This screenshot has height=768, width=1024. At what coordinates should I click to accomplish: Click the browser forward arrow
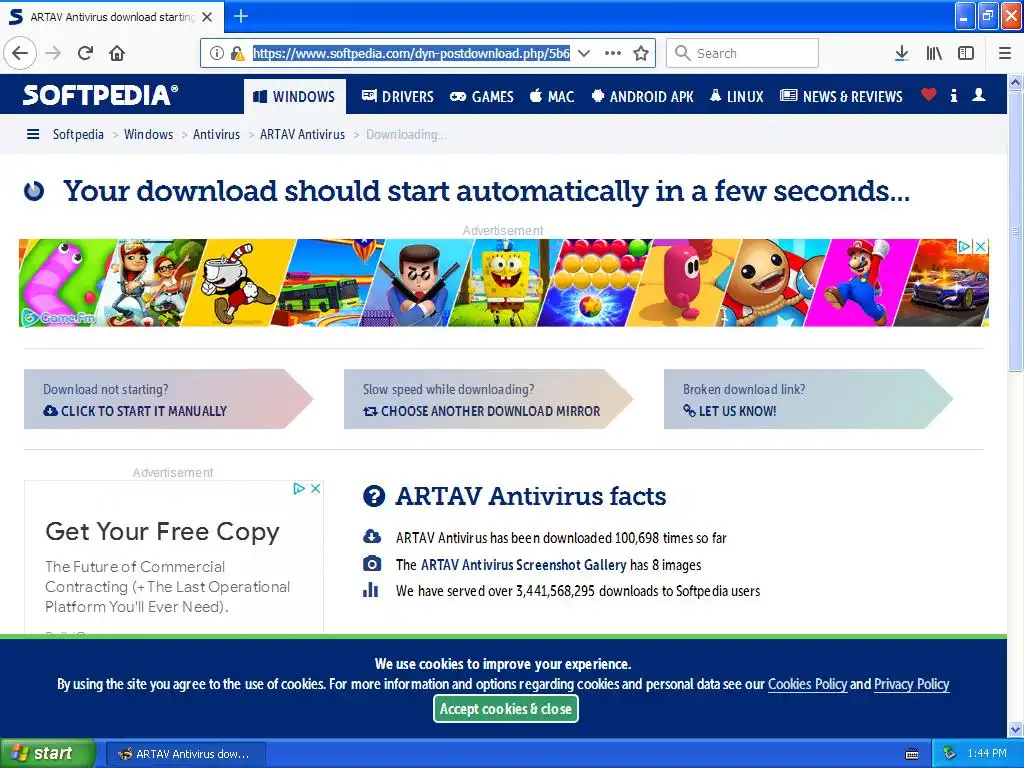coord(53,53)
